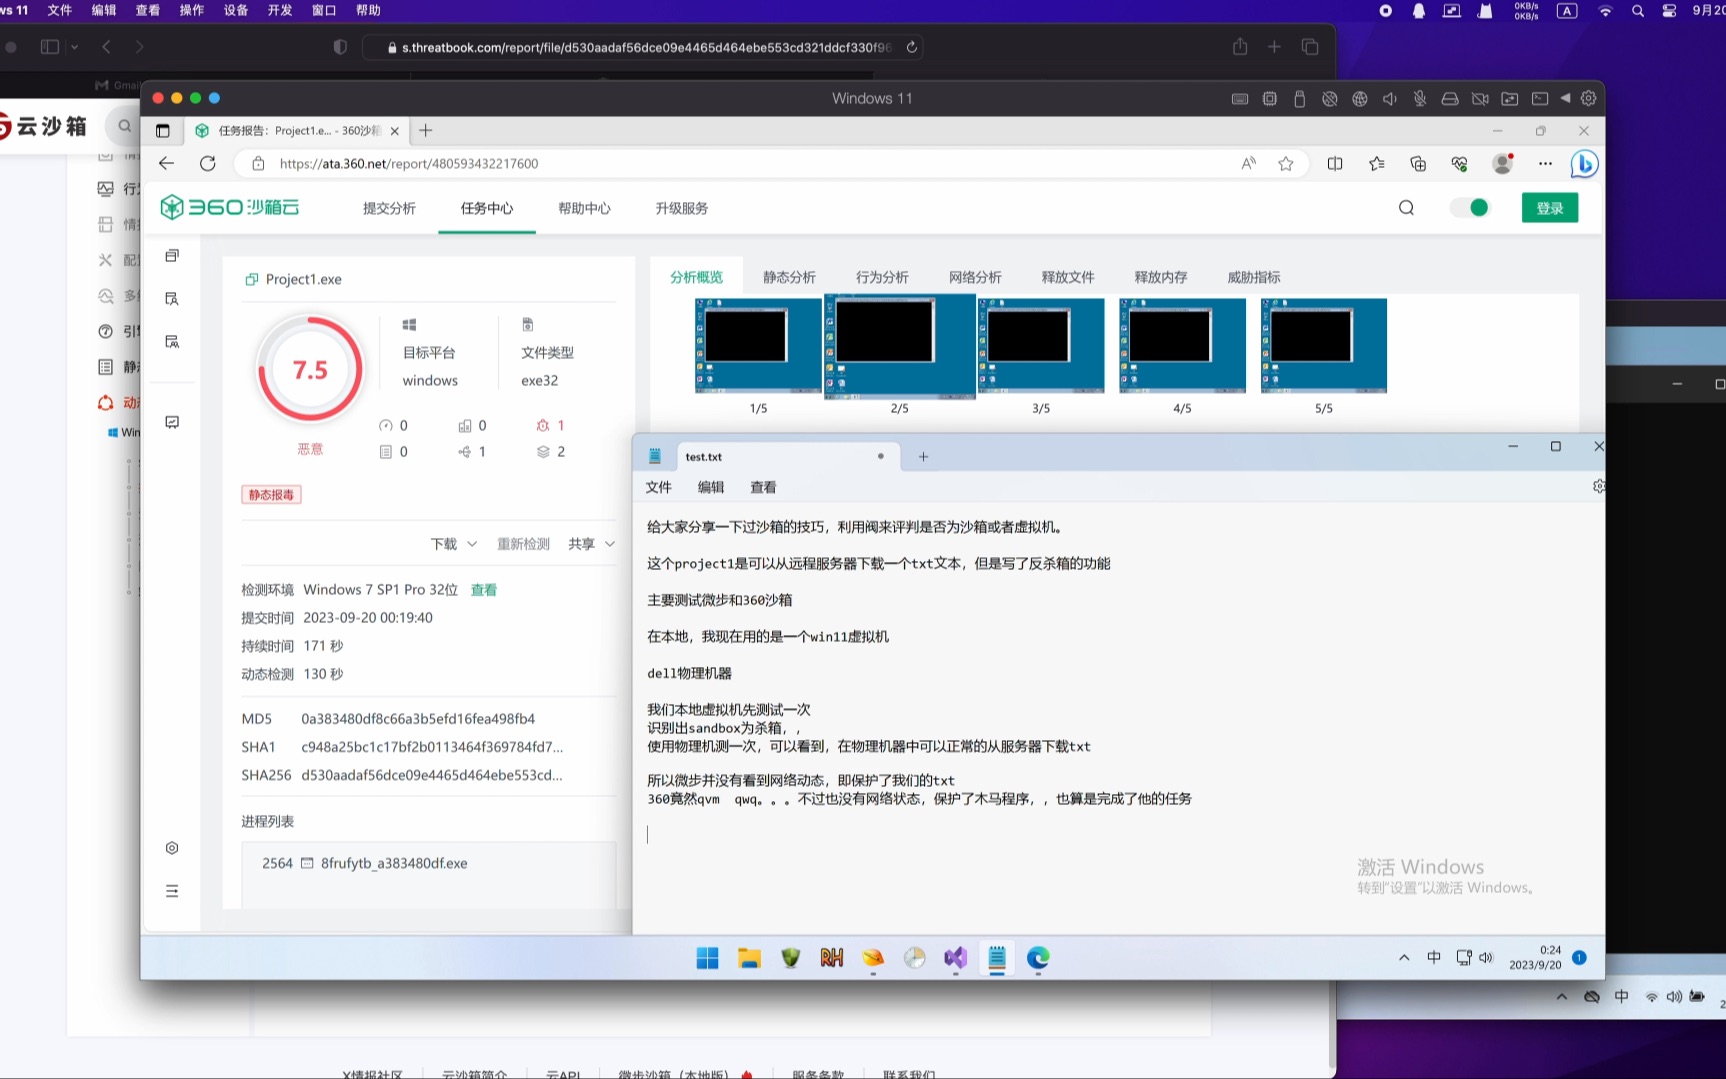Show hidden tray icons chevron in Windows taskbar
Screen dimensions: 1726x1079
[x=1404, y=958]
